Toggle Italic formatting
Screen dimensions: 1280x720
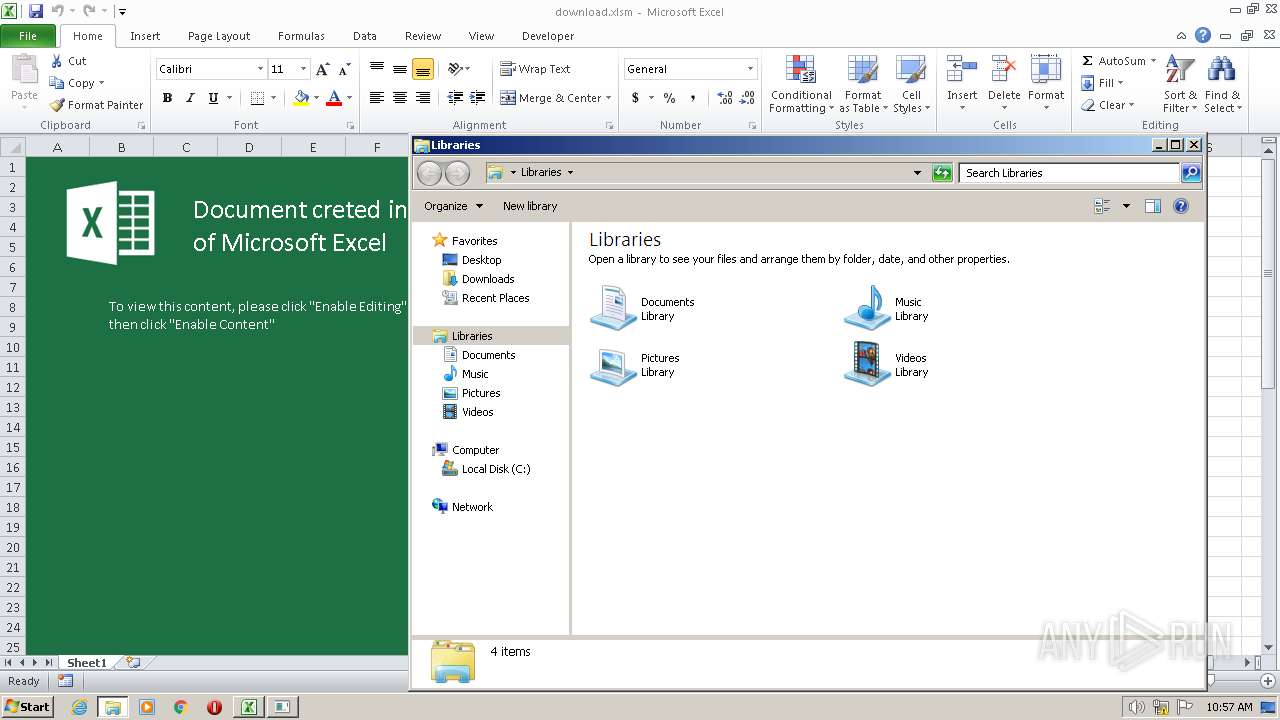point(190,98)
